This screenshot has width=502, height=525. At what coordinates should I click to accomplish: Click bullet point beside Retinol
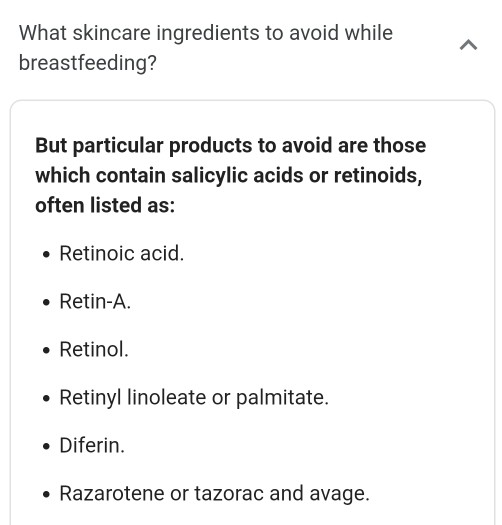[x=47, y=351]
